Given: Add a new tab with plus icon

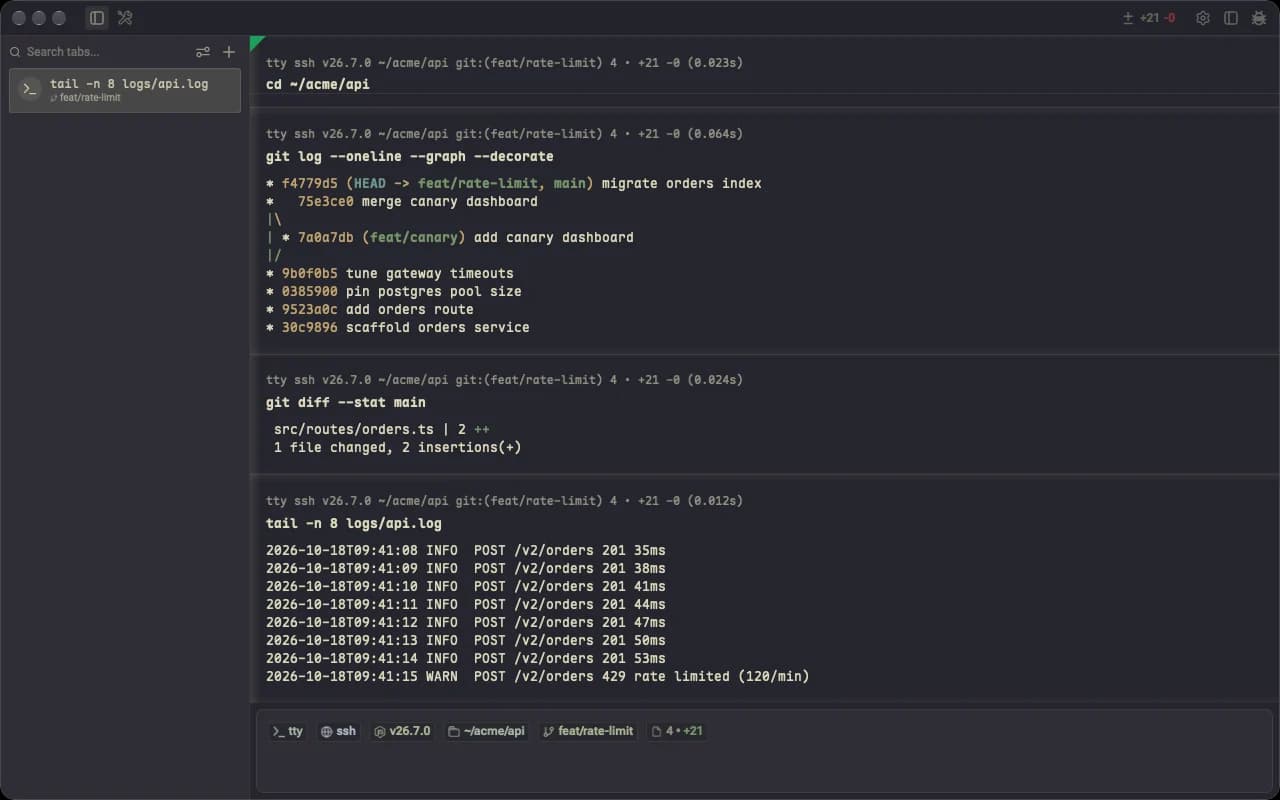Looking at the screenshot, I should [x=229, y=52].
